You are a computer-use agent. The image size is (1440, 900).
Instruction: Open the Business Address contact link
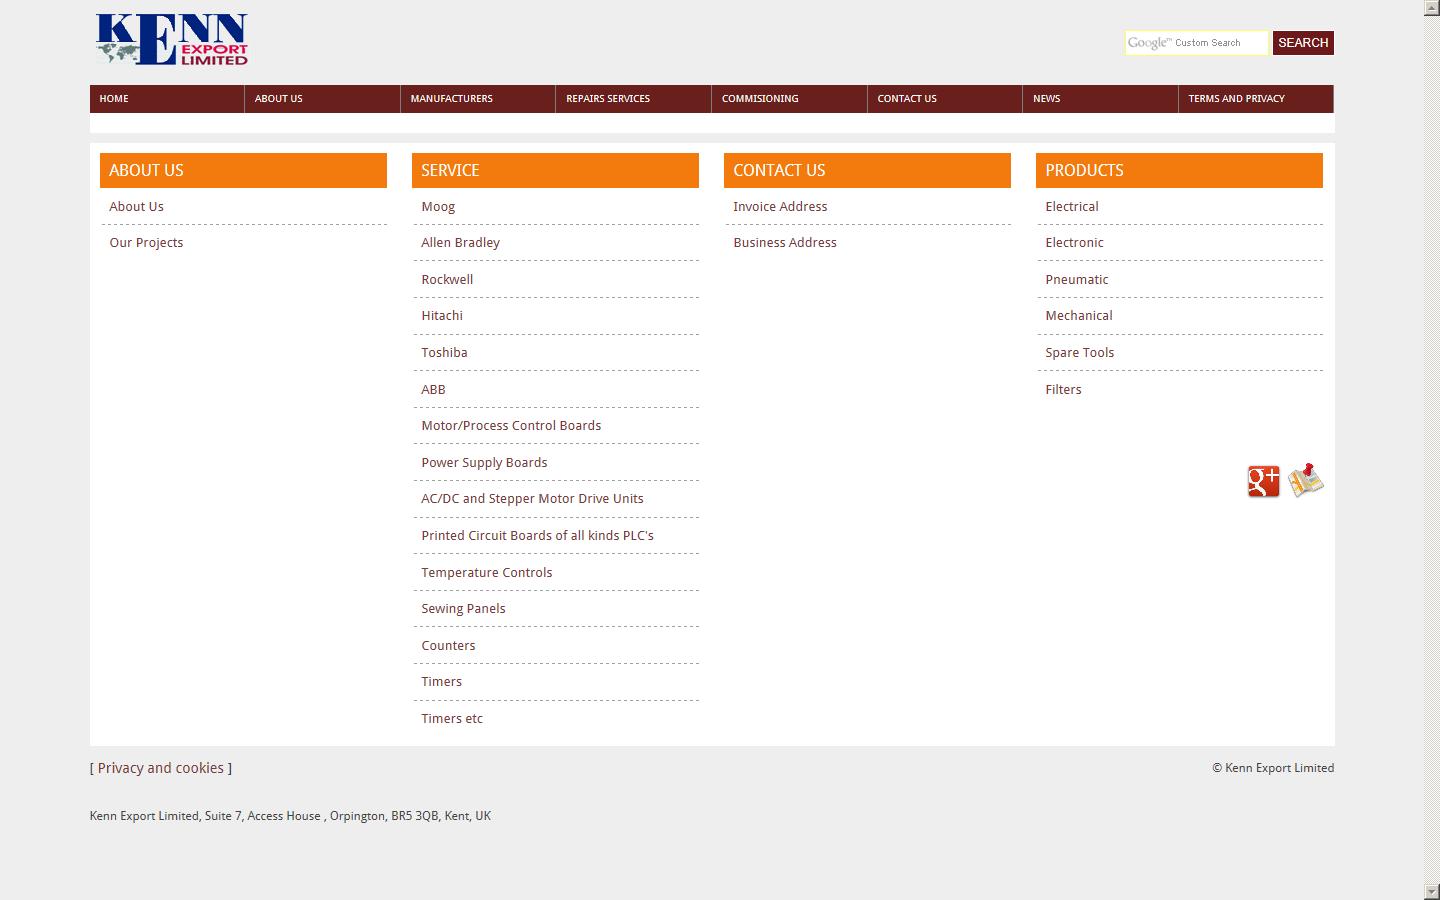coord(784,242)
